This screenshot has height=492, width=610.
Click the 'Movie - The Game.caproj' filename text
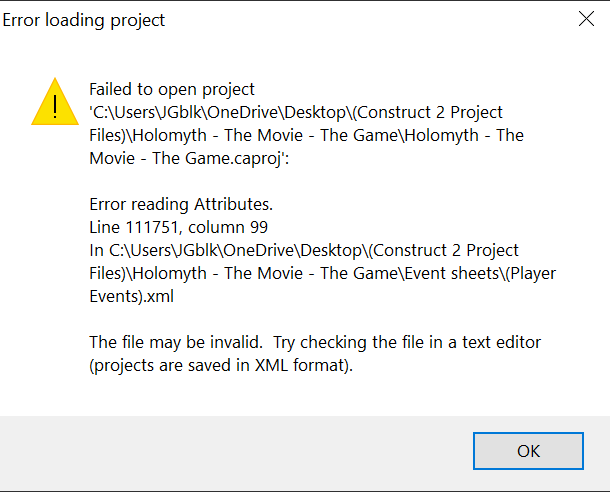click(x=189, y=158)
